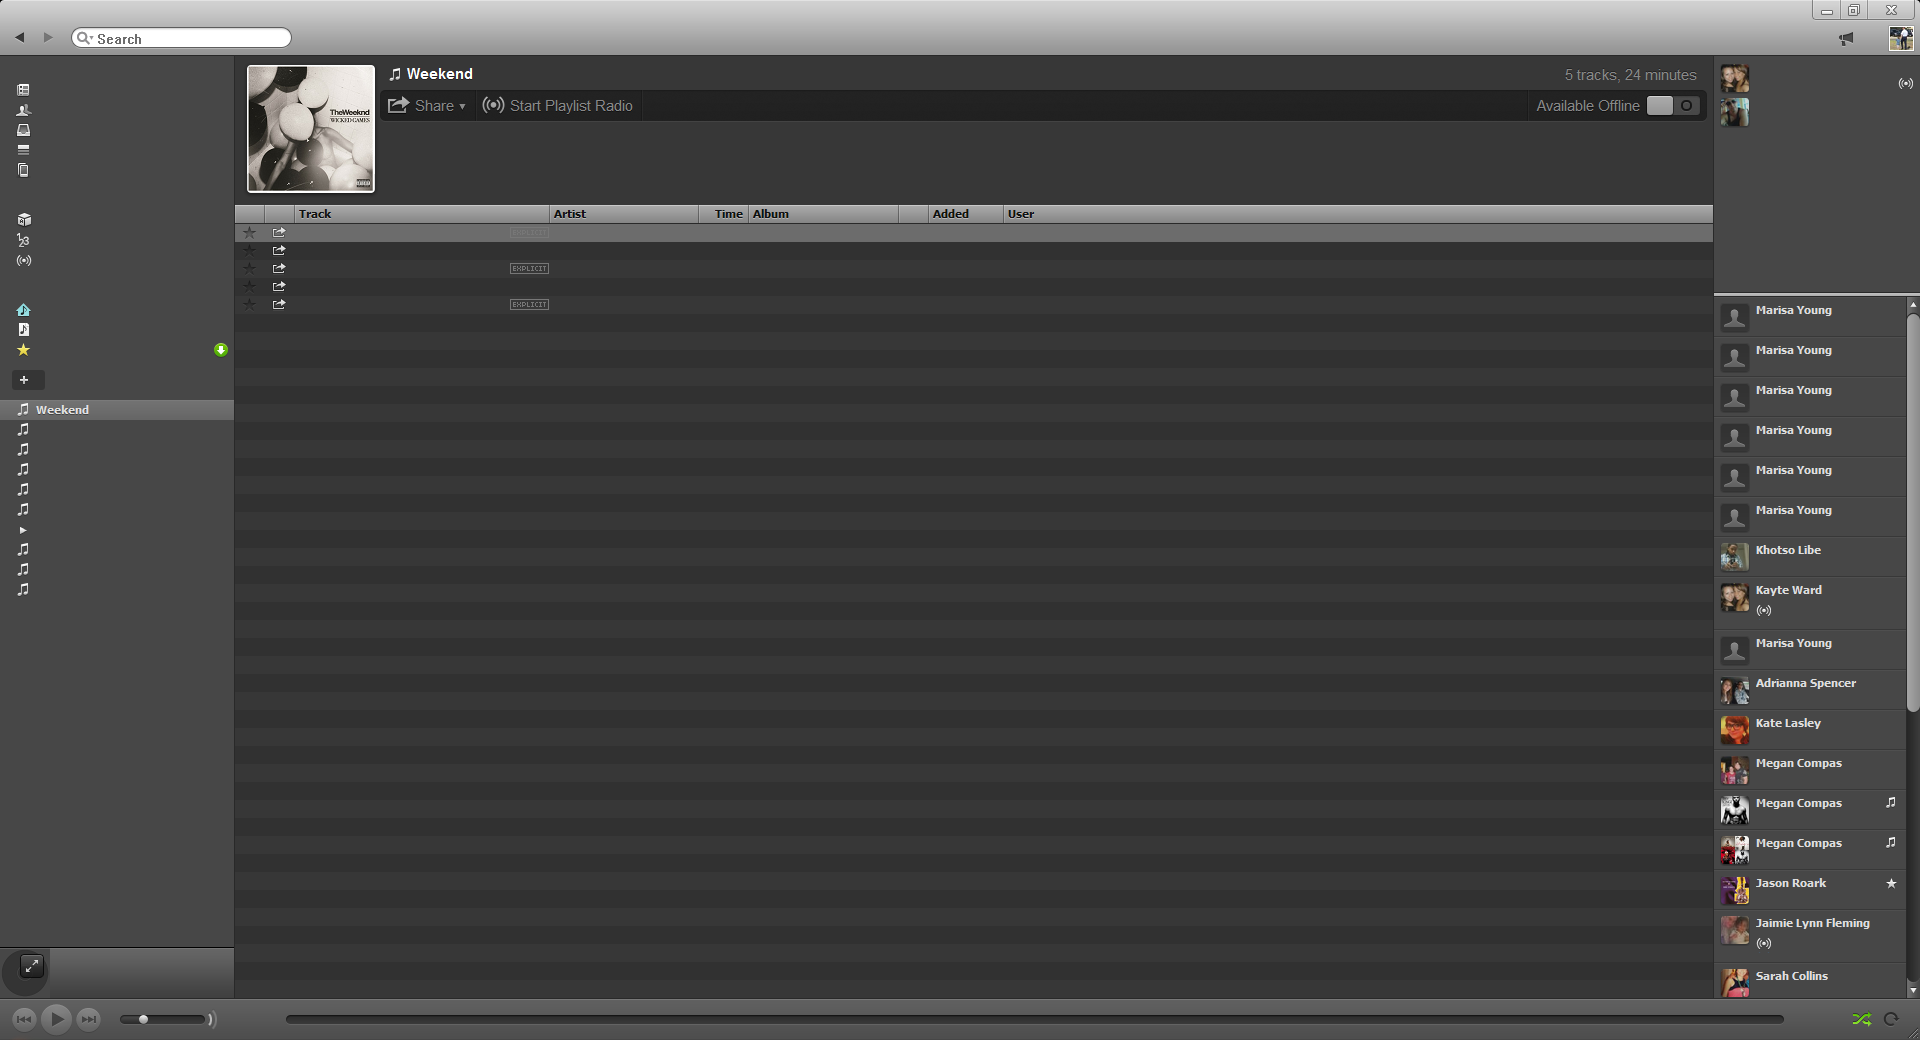Sort by the User column header
1920x1040 pixels.
1358,214
